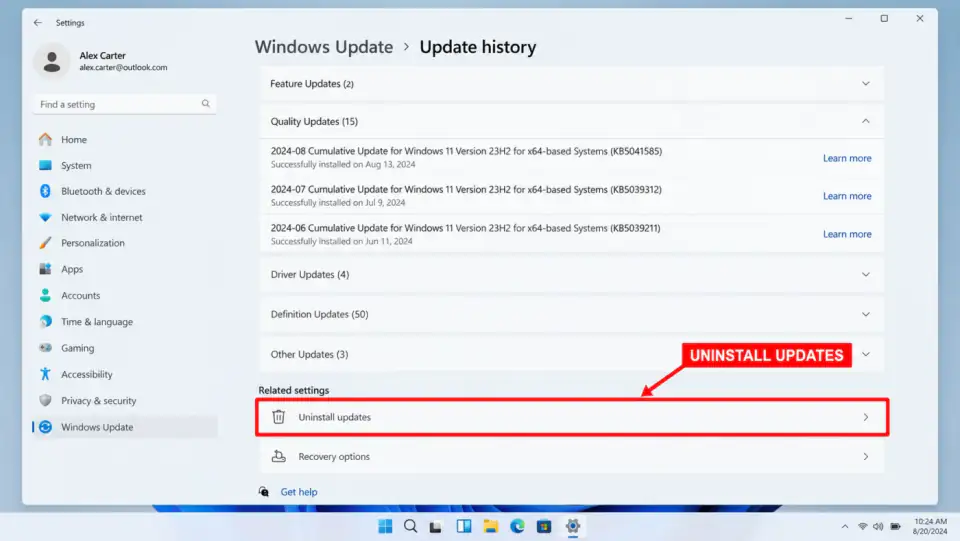960x541 pixels.
Task: Open System settings page
Action: coord(76,165)
